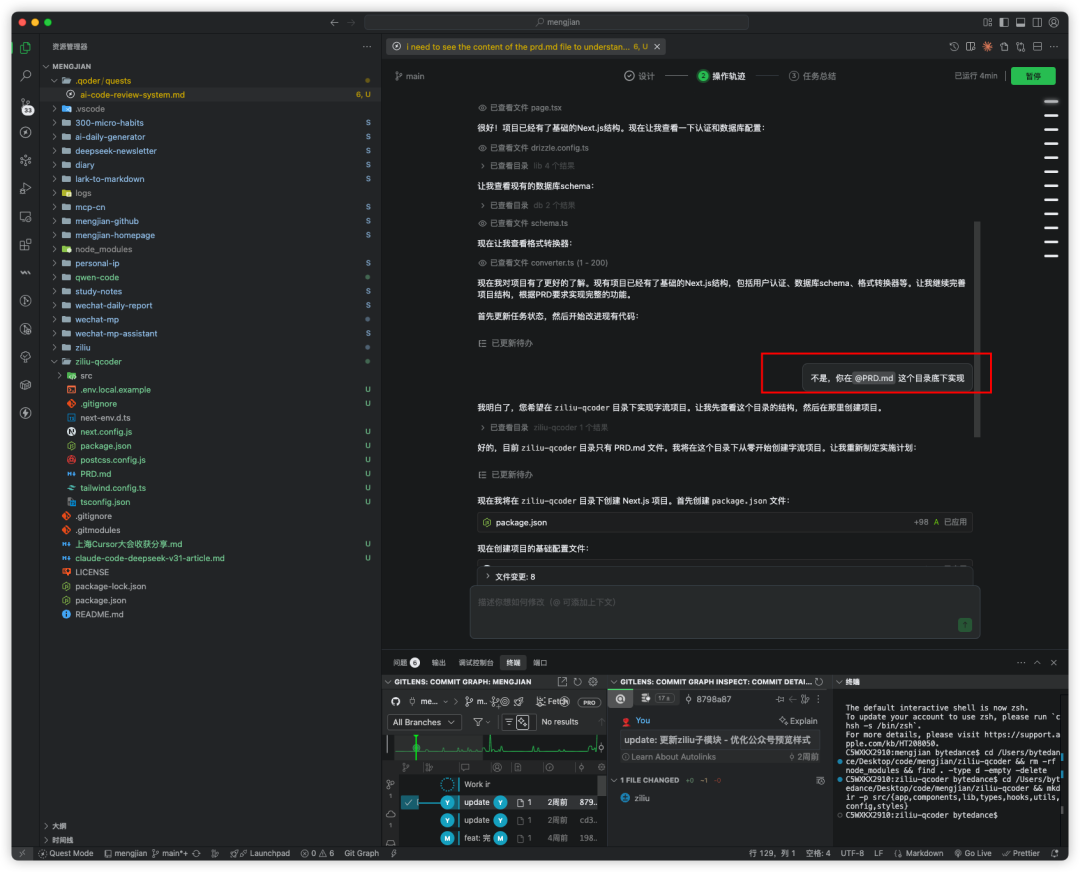Open explorer more actions ellipsis menu
Viewport: 1080px width, 872px height.
pos(367,46)
